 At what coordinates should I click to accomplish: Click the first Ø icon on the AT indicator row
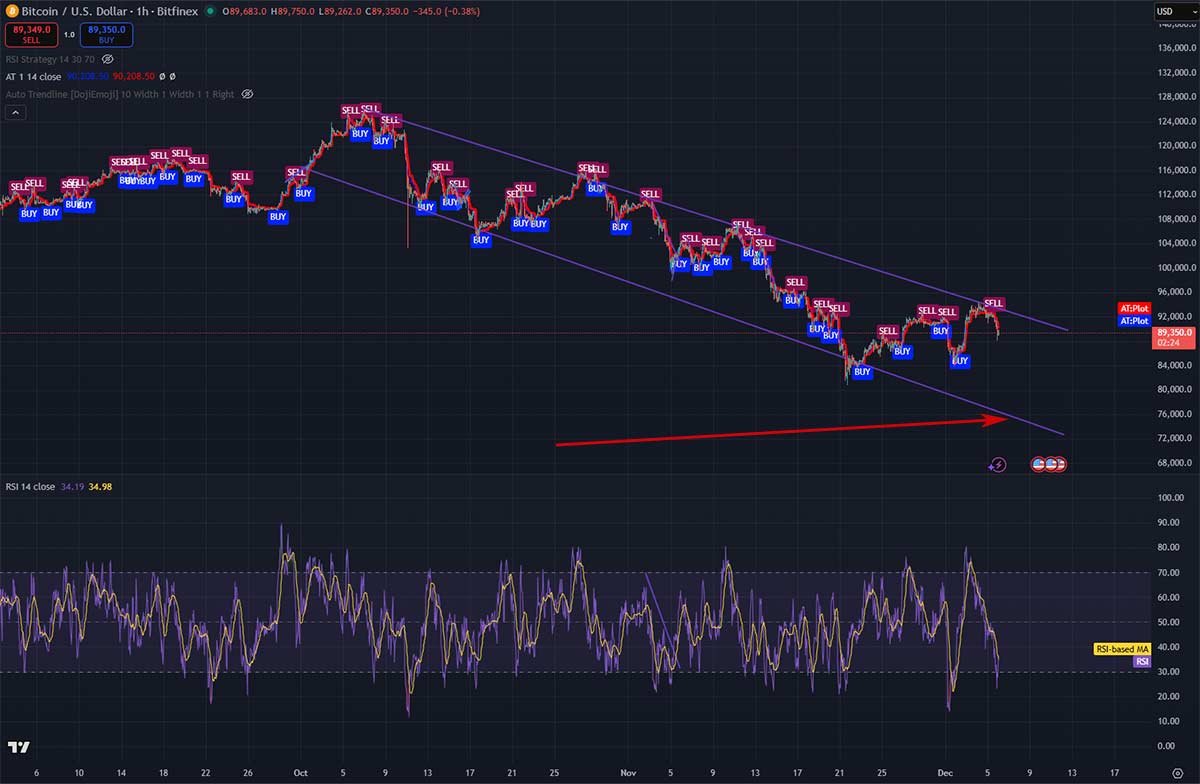click(x=162, y=76)
